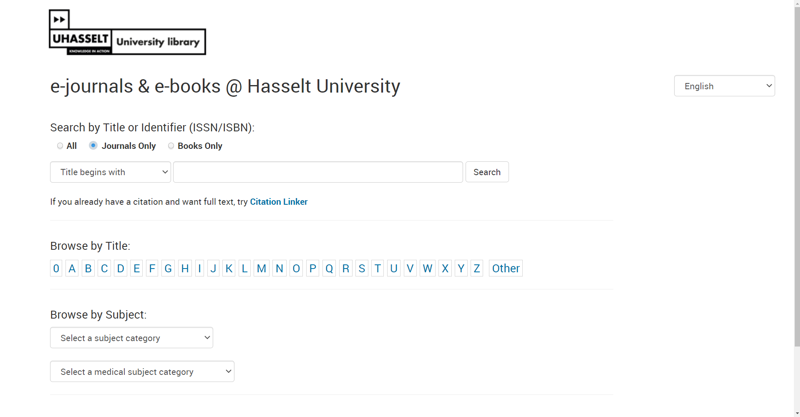The image size is (800, 417).
Task: Open the medical subject category dropdown
Action: [142, 372]
